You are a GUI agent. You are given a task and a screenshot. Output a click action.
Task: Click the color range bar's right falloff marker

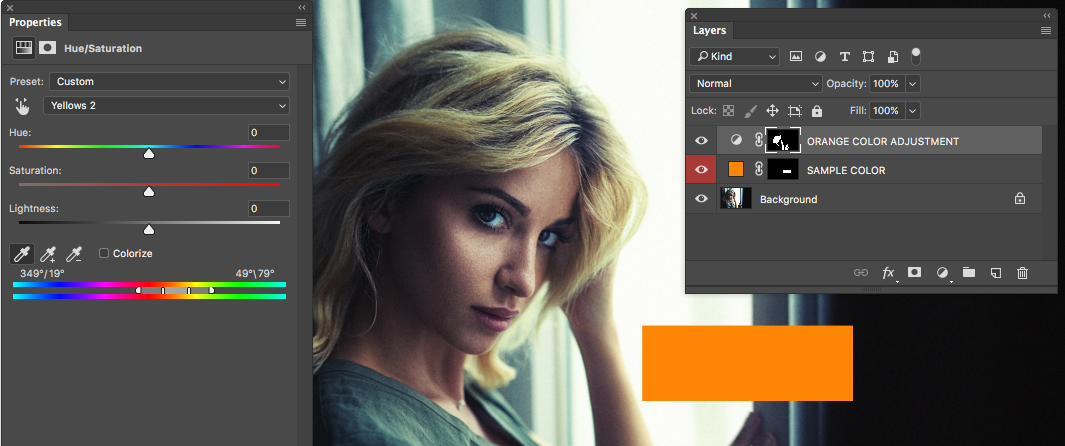(211, 290)
